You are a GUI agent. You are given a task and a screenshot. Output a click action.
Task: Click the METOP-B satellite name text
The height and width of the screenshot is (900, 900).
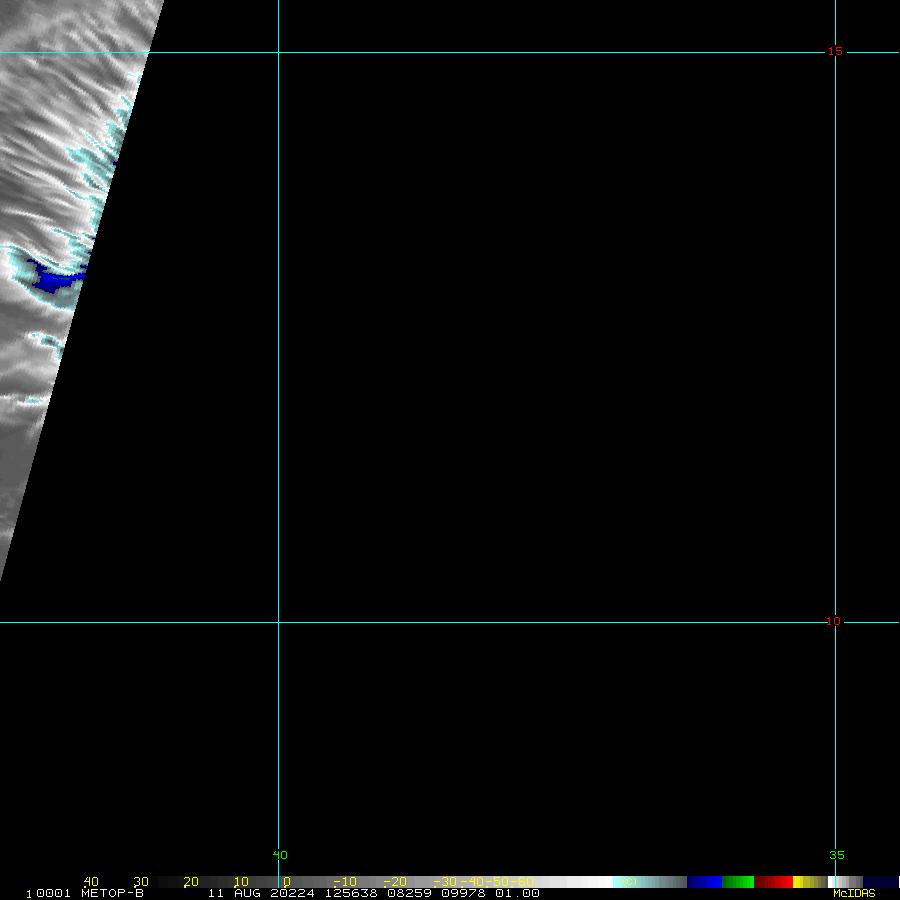click(x=112, y=893)
